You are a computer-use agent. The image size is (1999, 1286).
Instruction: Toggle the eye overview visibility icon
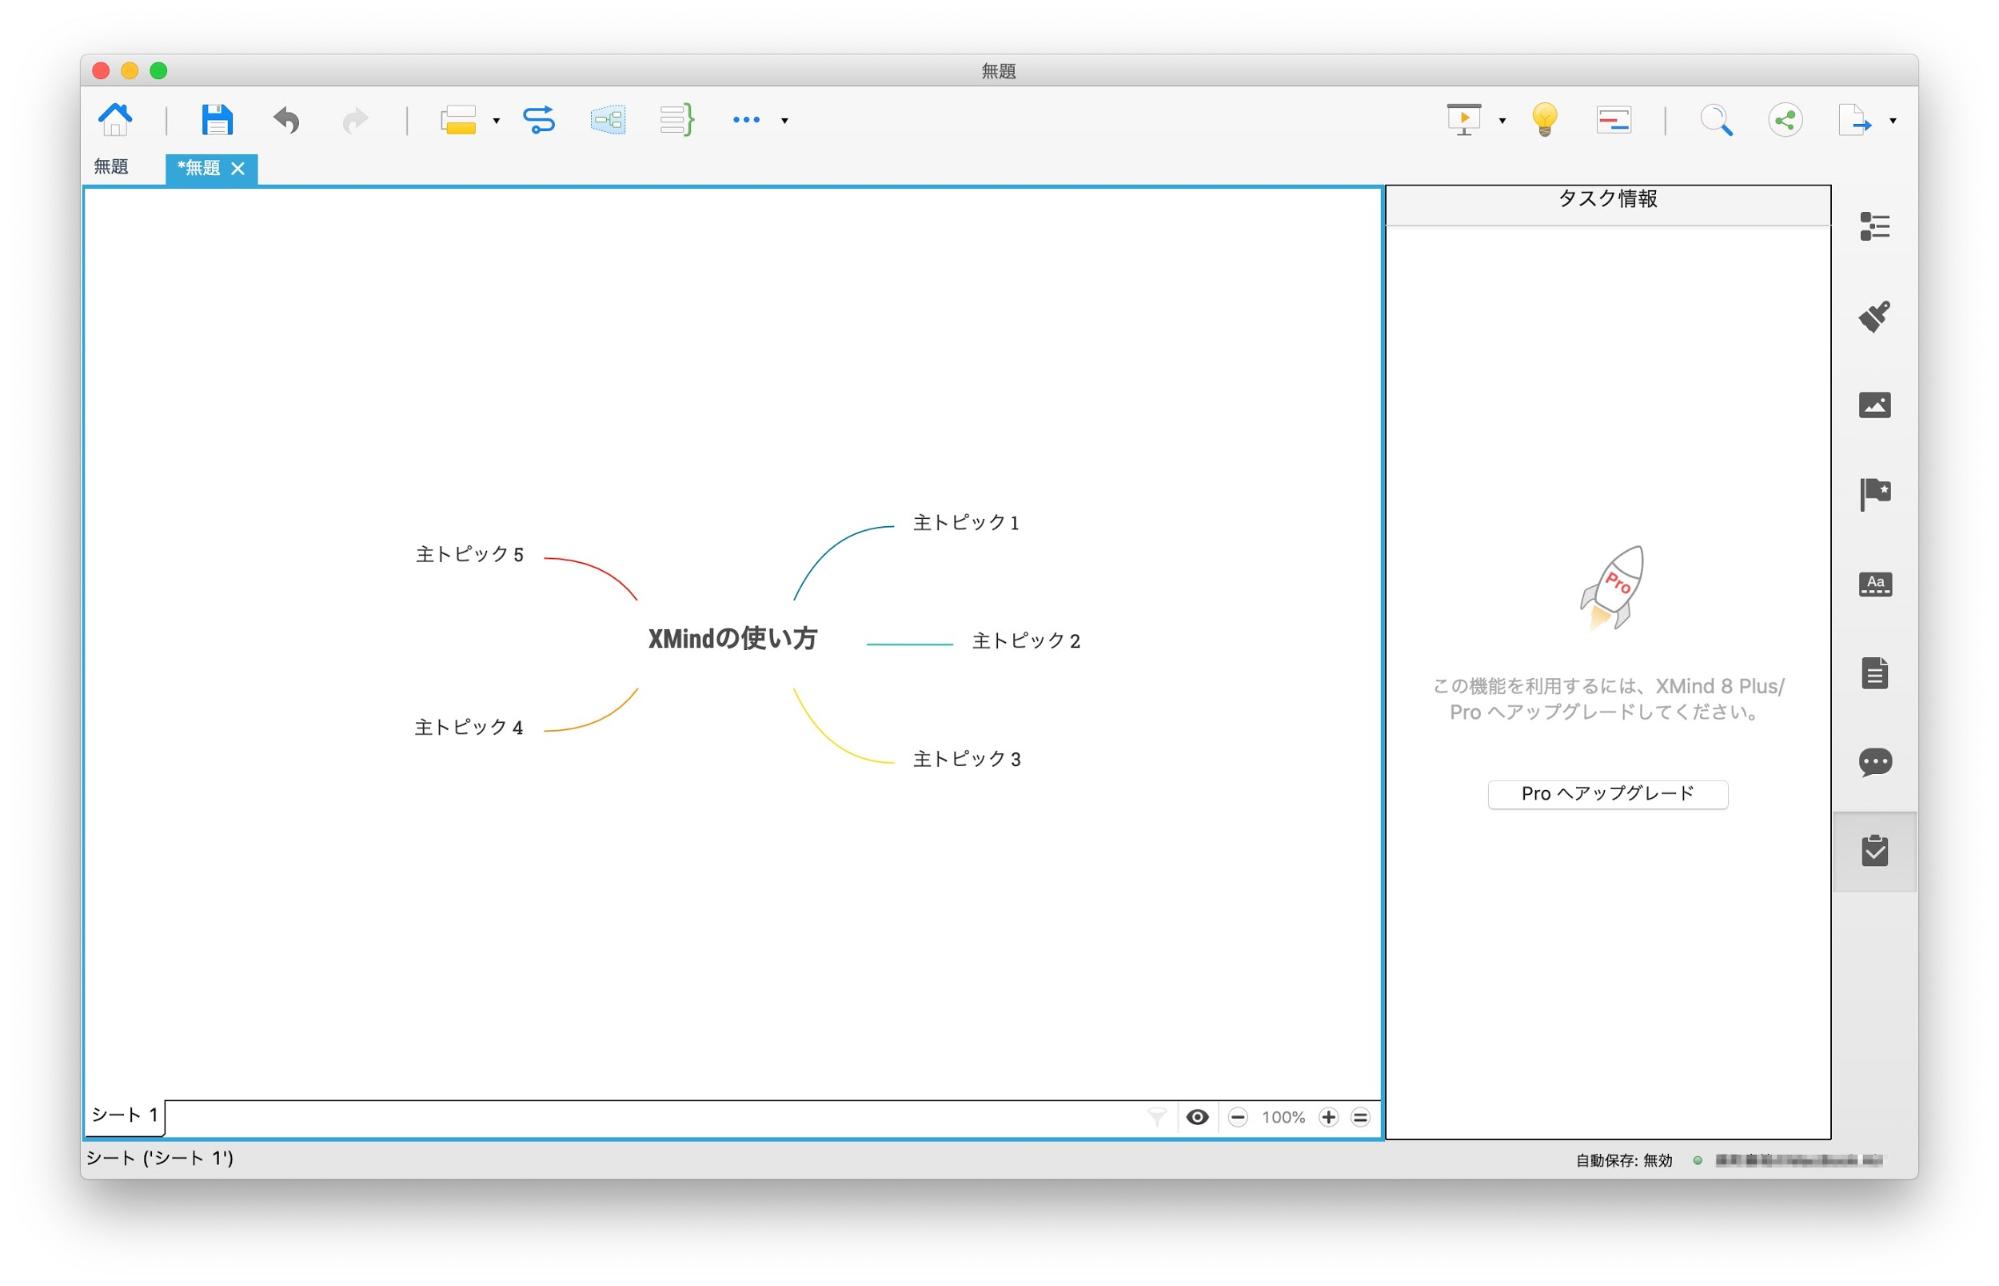1197,1117
